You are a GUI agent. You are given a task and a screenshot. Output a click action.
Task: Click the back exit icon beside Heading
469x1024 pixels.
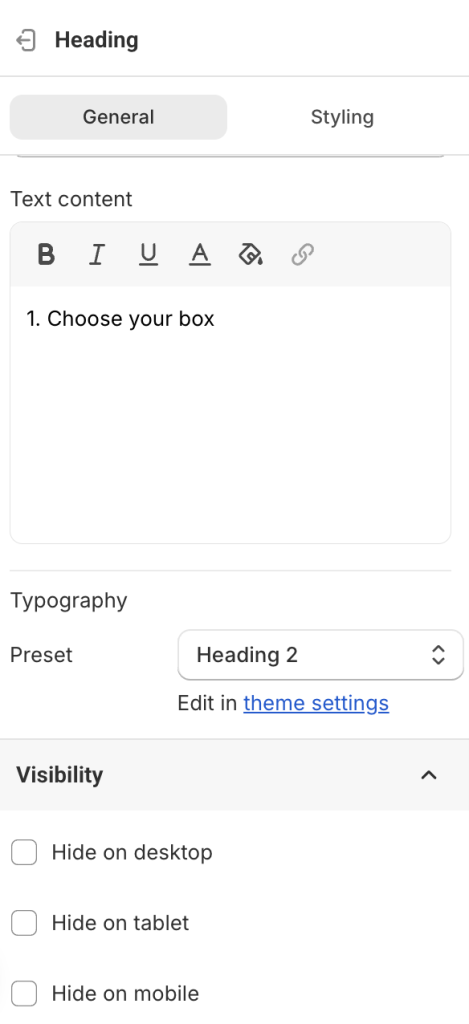pos(25,40)
